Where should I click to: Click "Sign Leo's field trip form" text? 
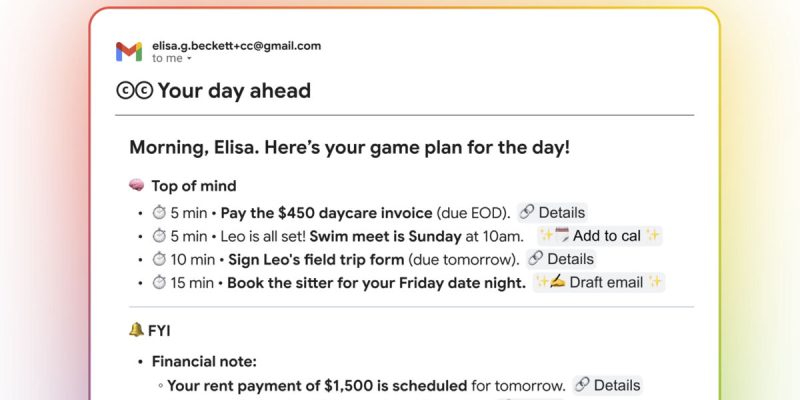click(316, 259)
